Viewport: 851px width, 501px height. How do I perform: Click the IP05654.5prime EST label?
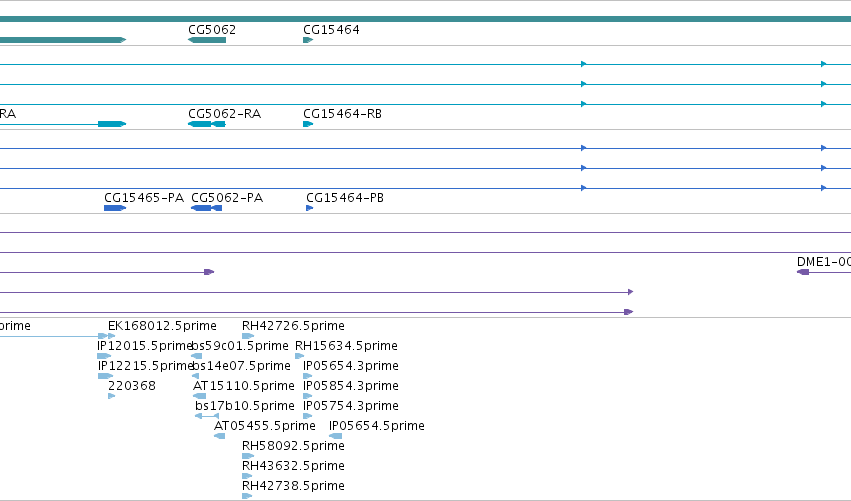377,426
